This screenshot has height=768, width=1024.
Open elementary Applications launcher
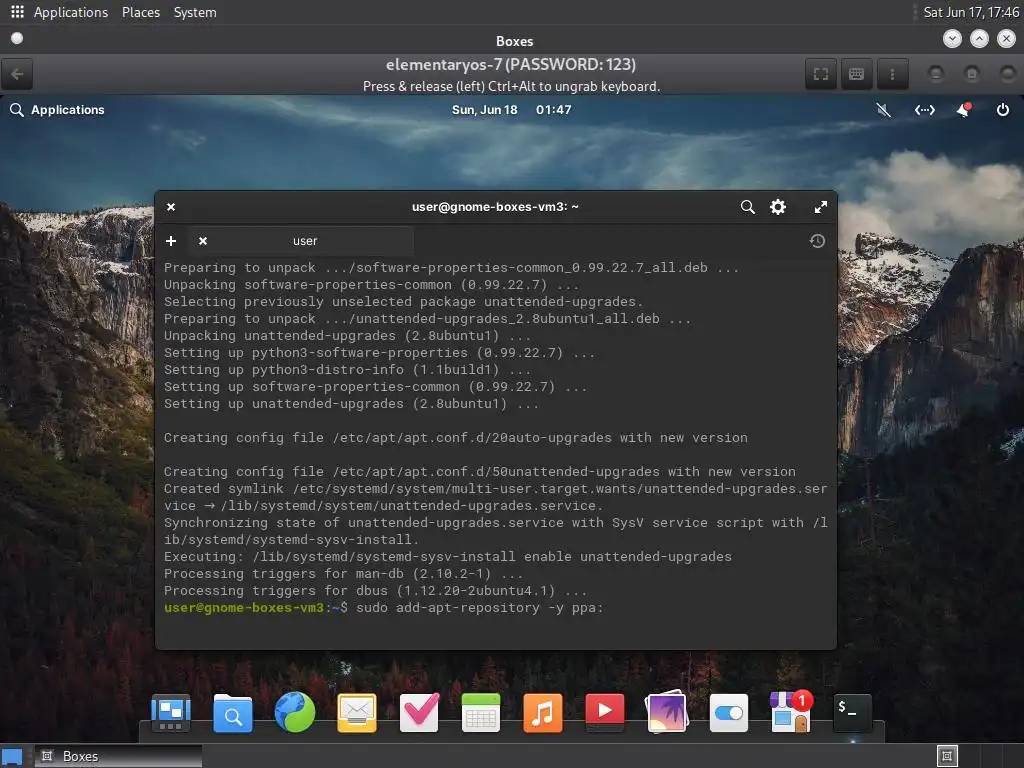[57, 110]
